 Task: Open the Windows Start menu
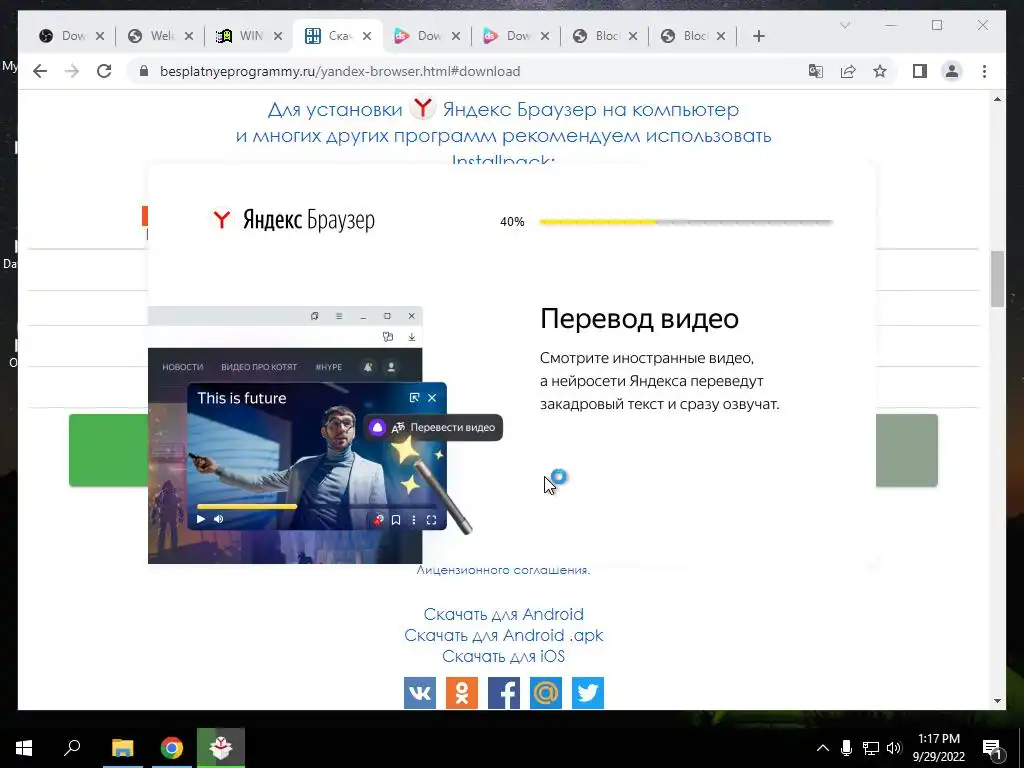(24, 748)
